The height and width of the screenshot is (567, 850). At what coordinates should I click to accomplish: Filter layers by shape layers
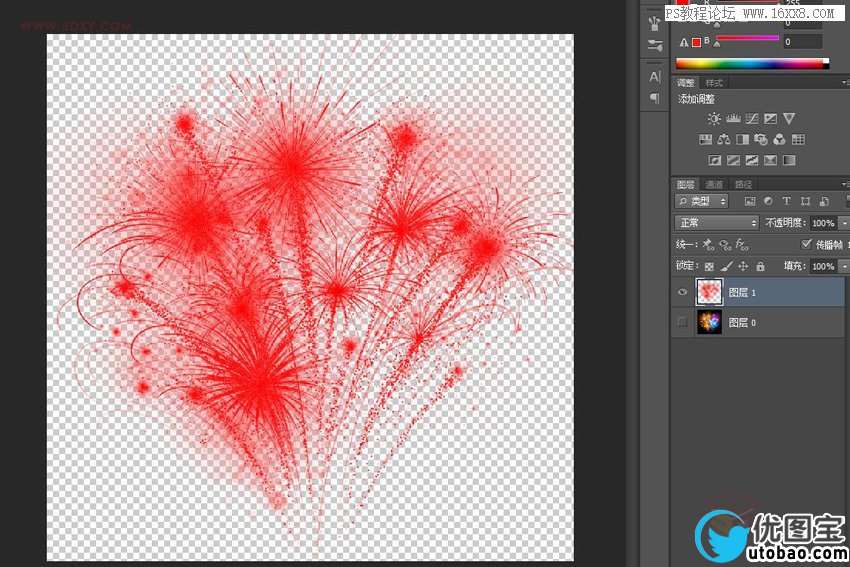tap(806, 201)
